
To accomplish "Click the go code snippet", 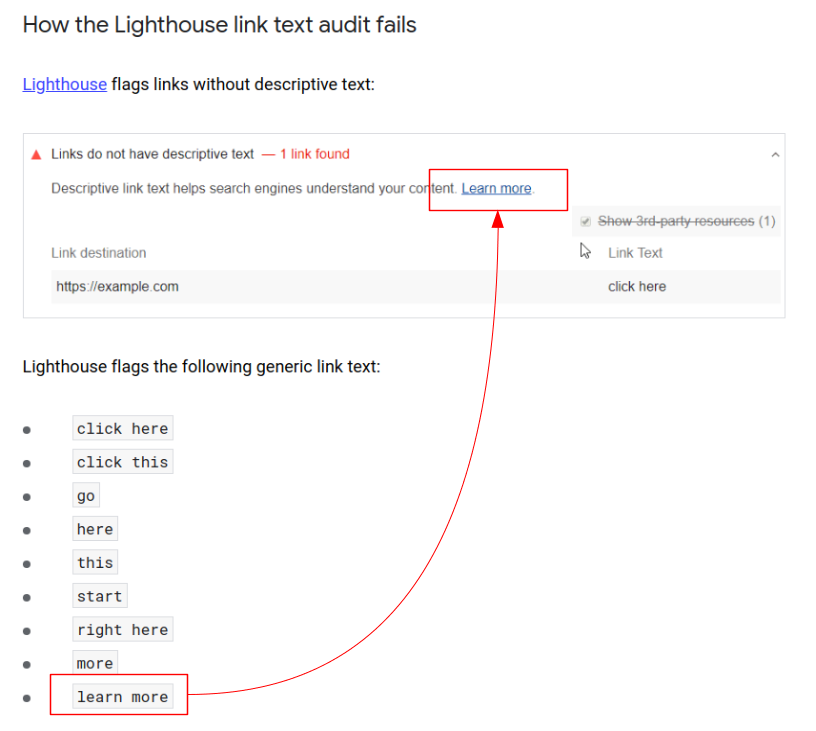I will click(85, 495).
